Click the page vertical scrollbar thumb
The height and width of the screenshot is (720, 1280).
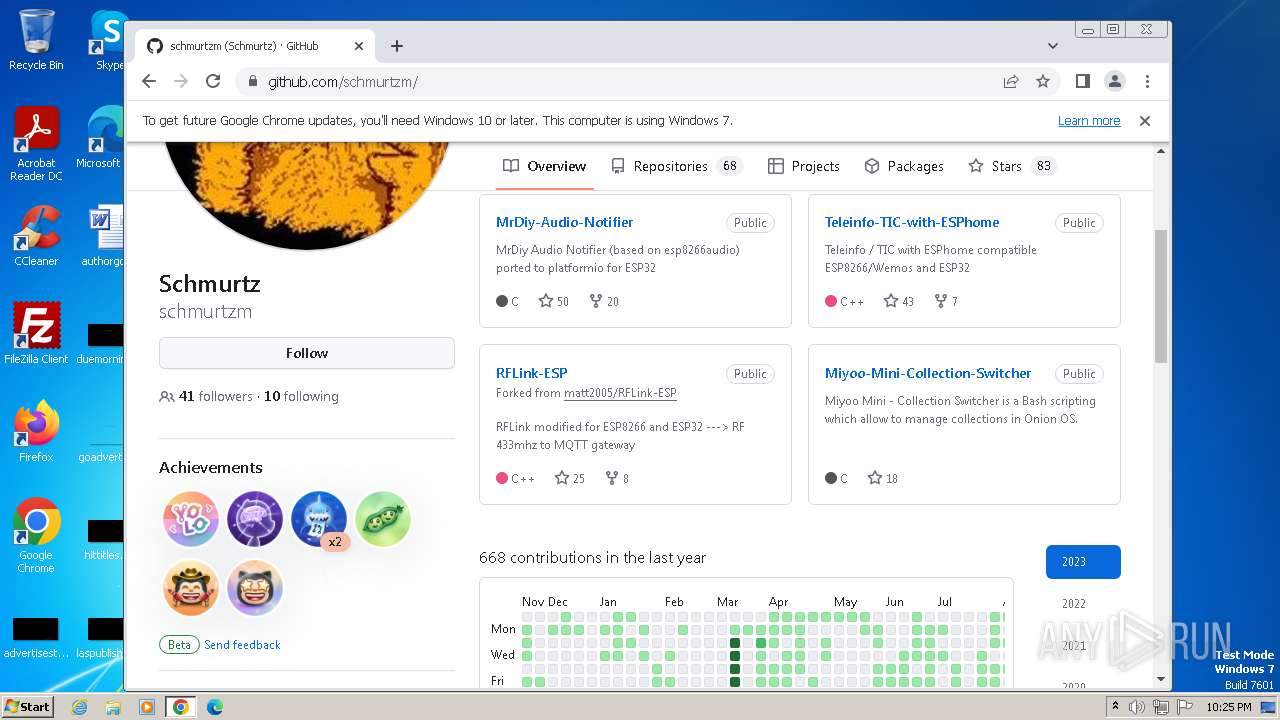[x=1161, y=295]
